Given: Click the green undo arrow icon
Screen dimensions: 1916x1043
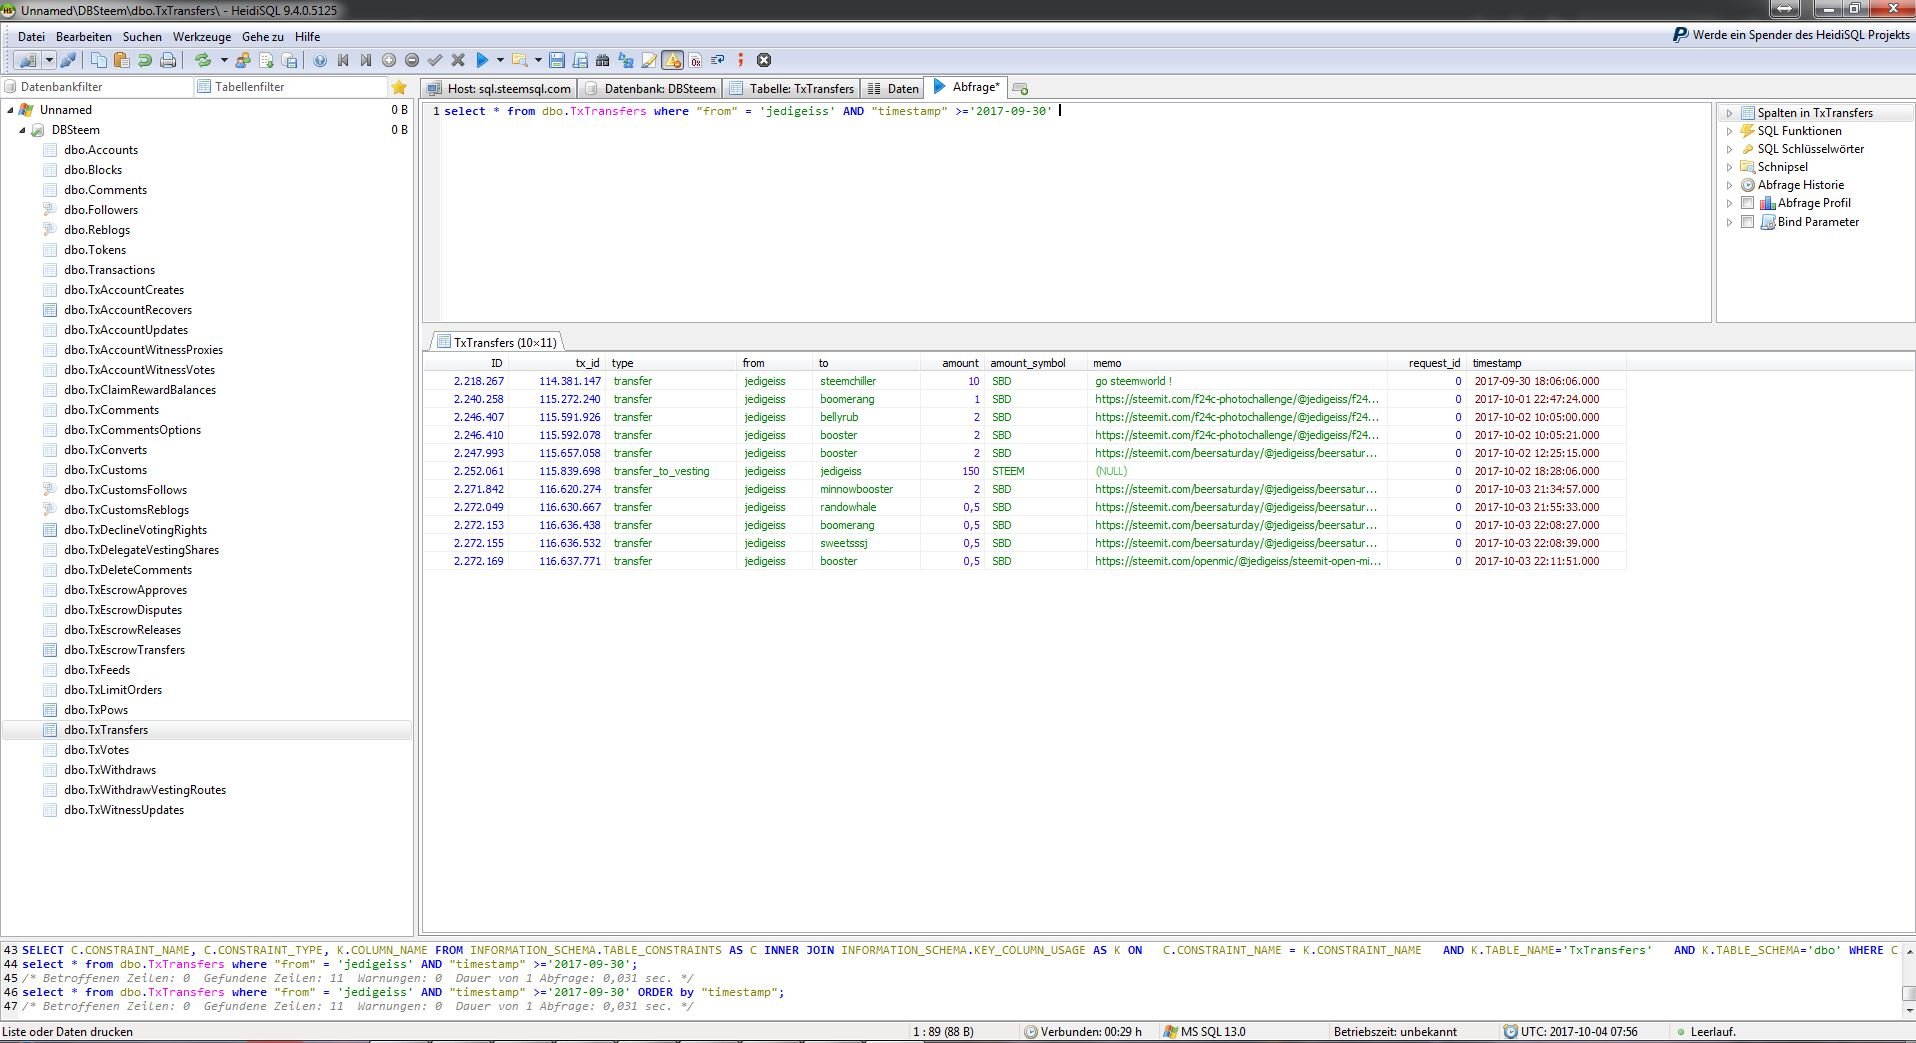Looking at the screenshot, I should pos(145,60).
